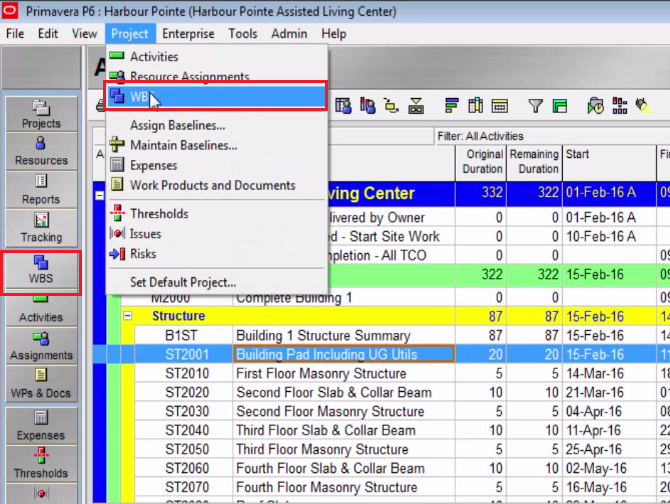
Task: Collapse the Structure WBS group
Action: (128, 316)
